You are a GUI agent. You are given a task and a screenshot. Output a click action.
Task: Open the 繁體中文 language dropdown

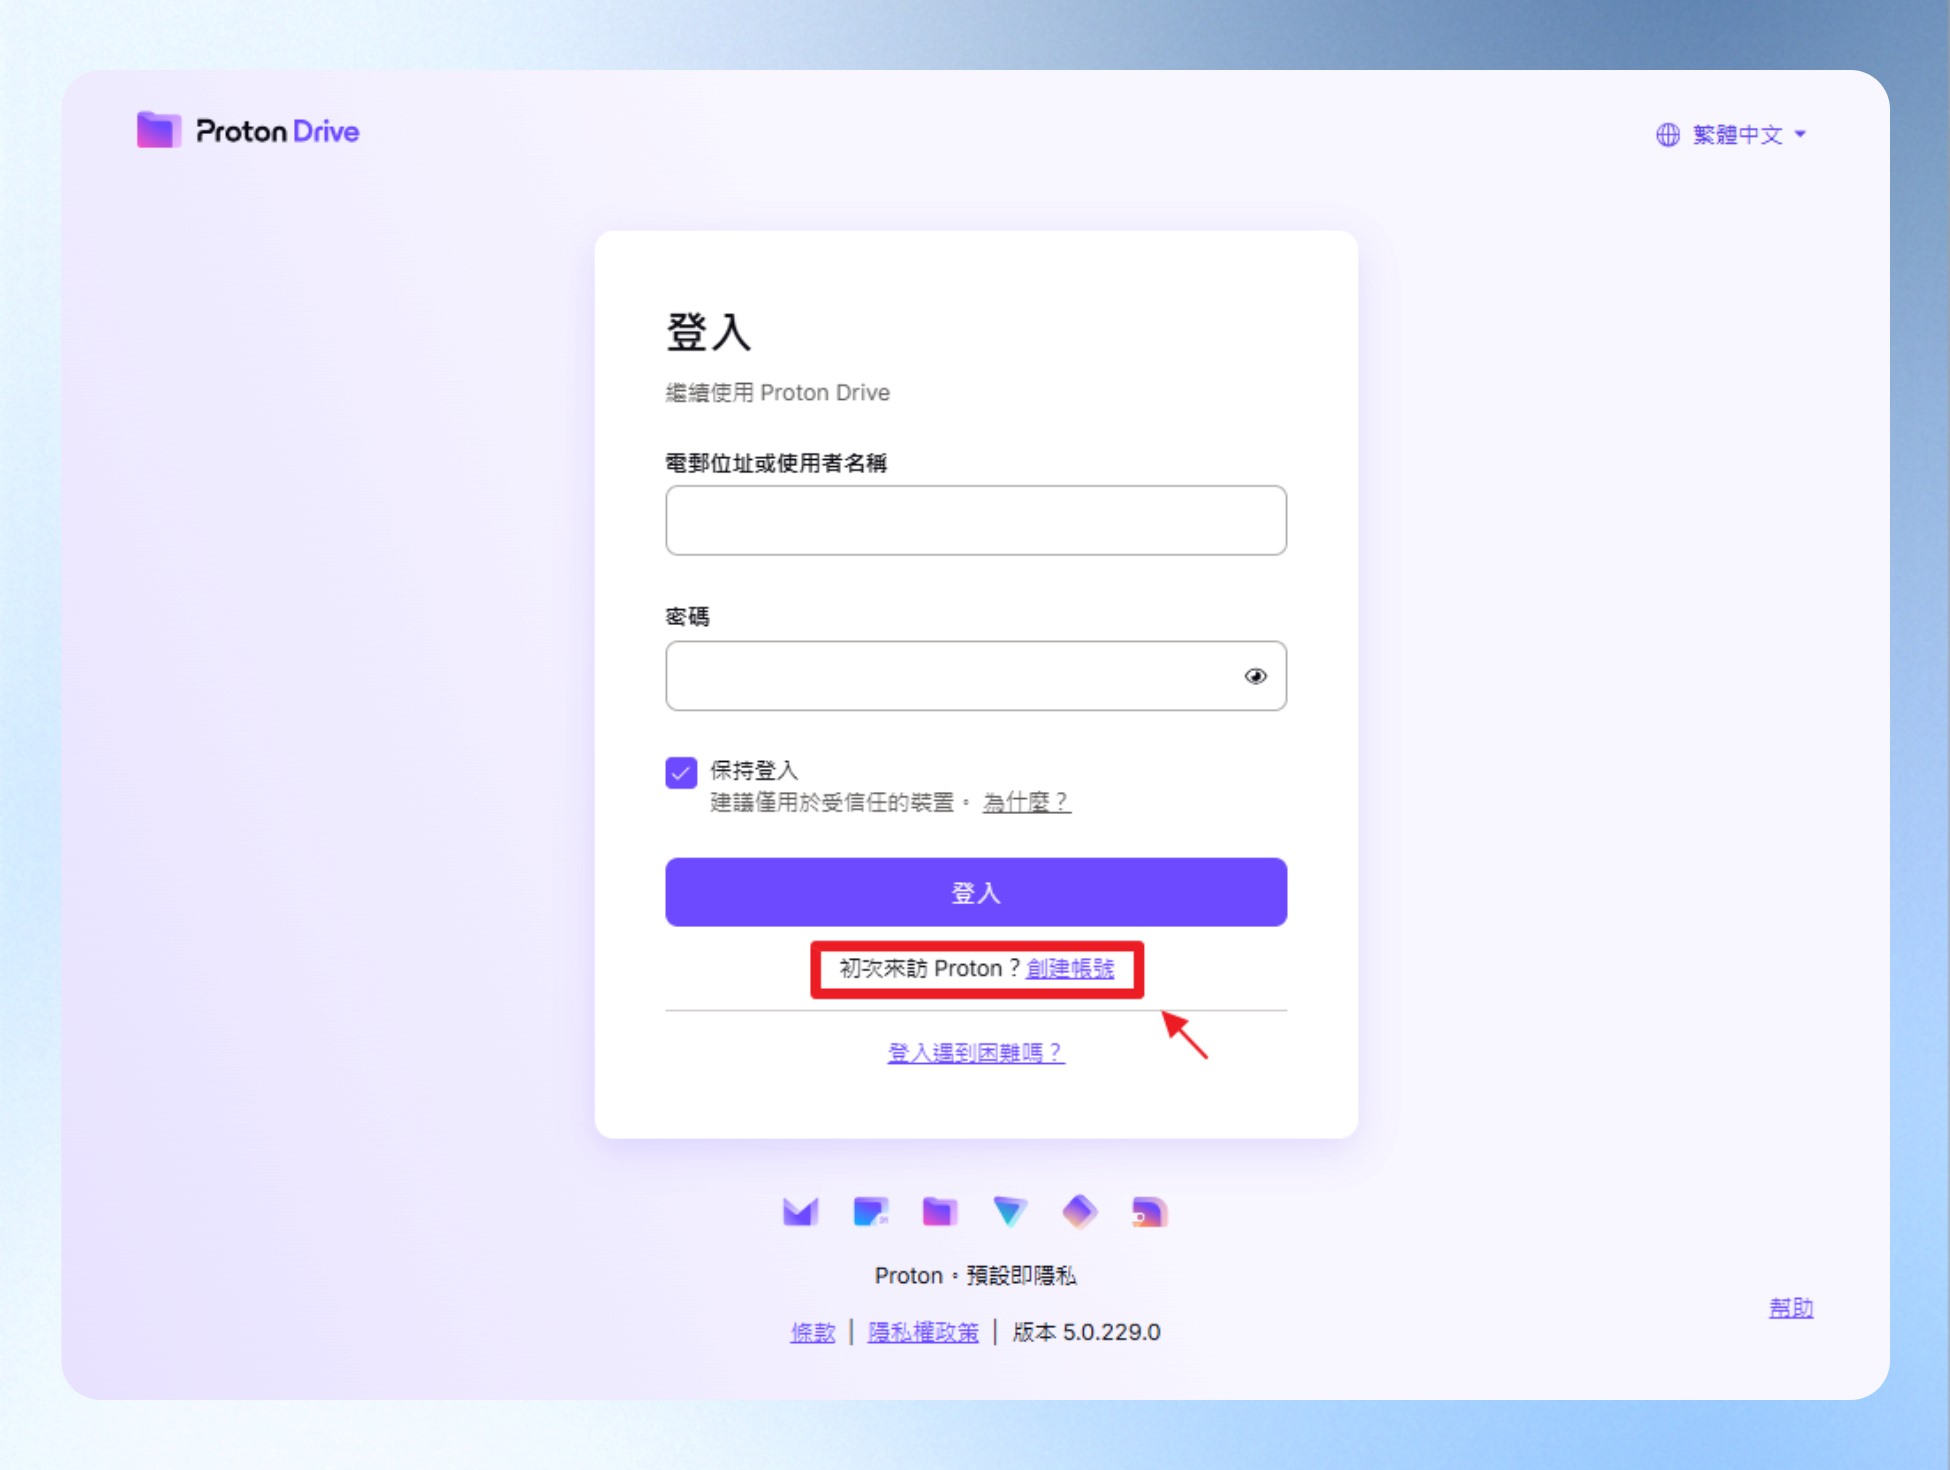click(x=1731, y=135)
